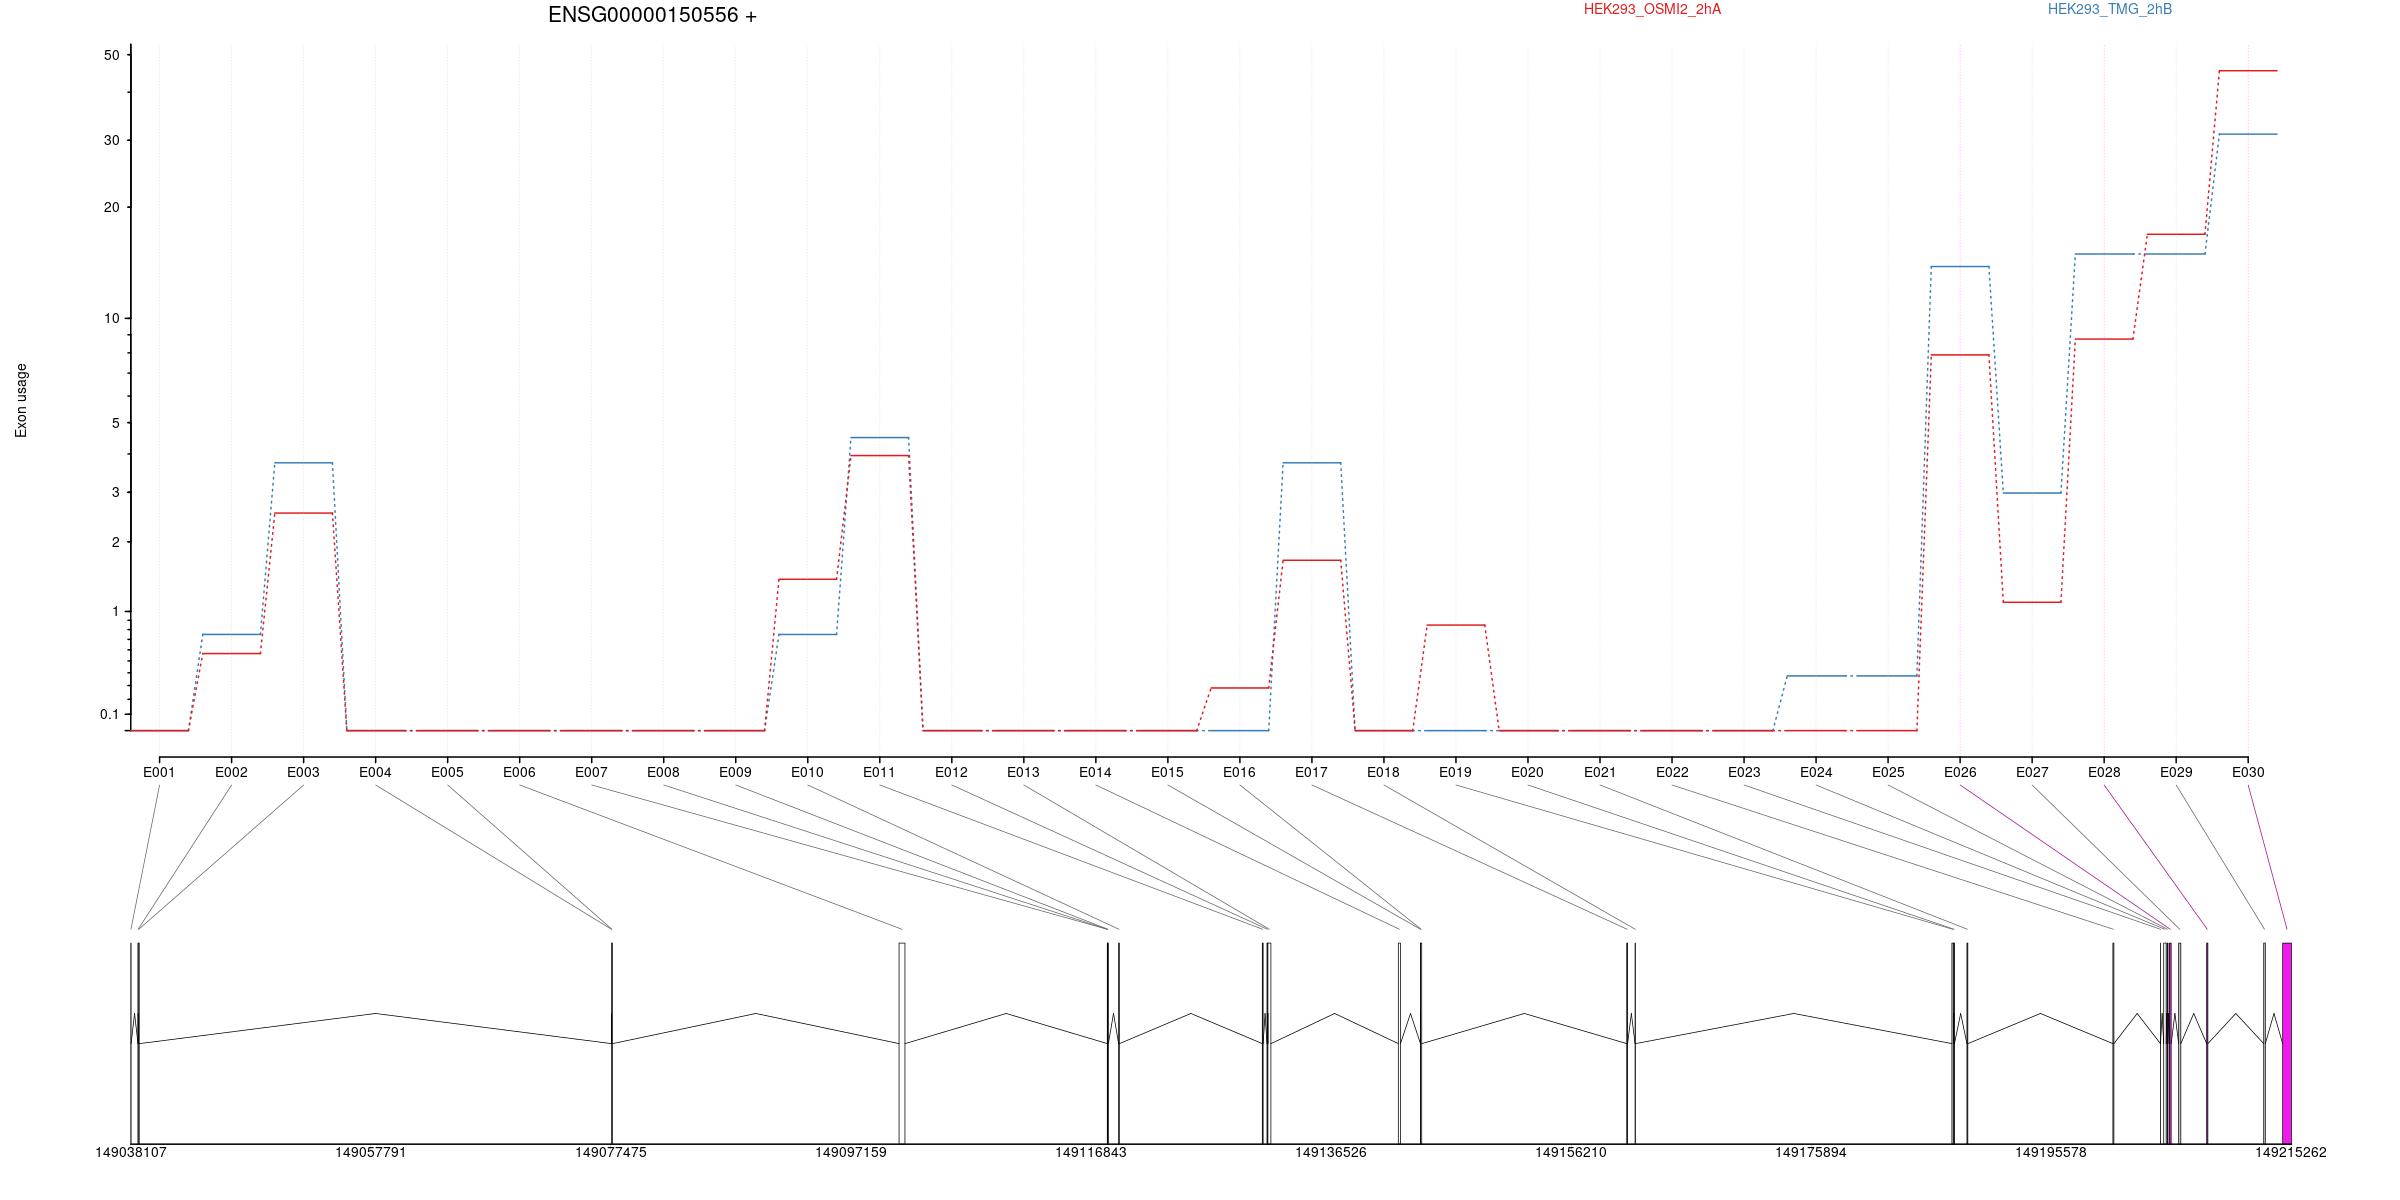
Task: Click the blue E003 usage line segment
Action: click(x=303, y=463)
